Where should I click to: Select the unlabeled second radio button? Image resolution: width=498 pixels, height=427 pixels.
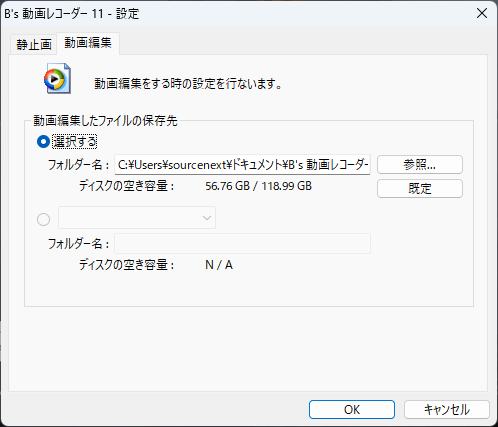[43, 219]
